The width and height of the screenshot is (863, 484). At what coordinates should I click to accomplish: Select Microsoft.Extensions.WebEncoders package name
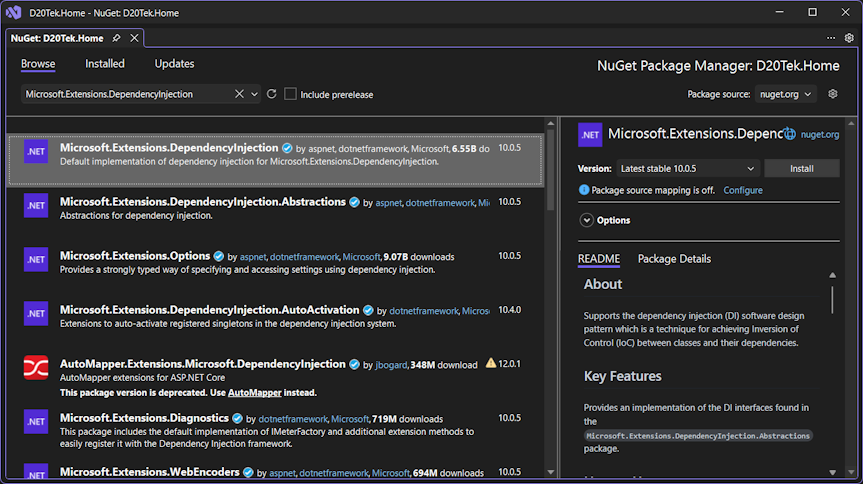coord(150,472)
